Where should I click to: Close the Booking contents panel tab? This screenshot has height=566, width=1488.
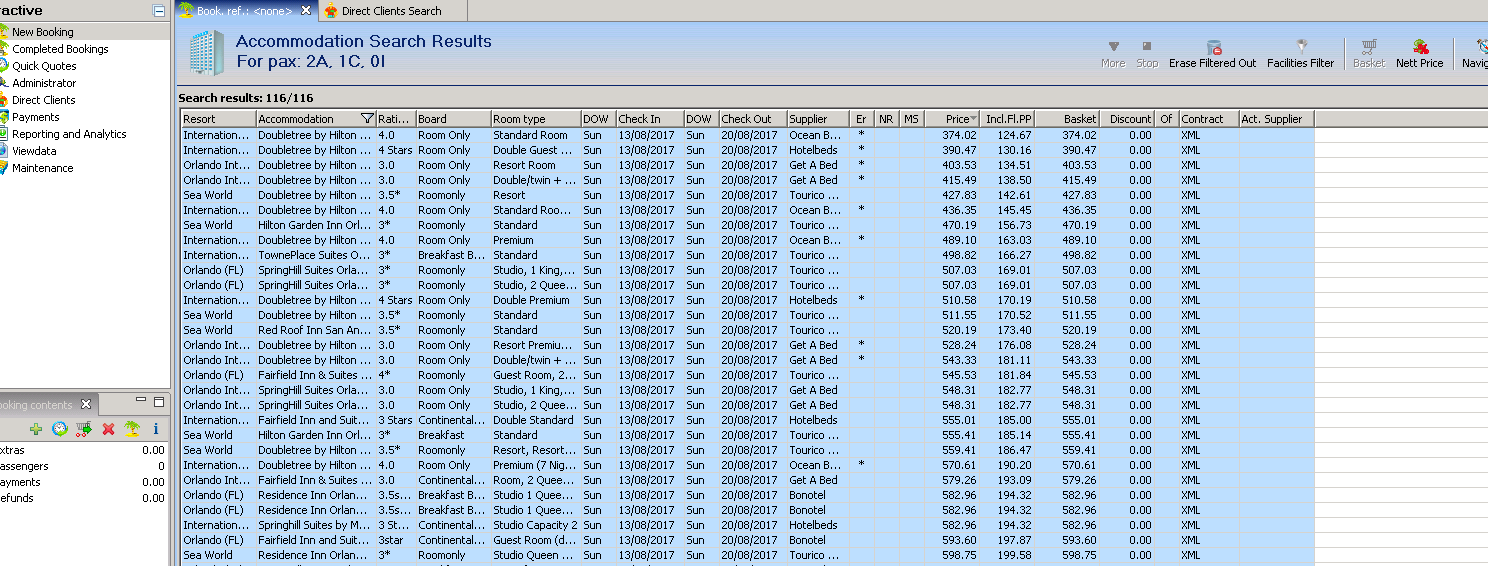pos(86,404)
